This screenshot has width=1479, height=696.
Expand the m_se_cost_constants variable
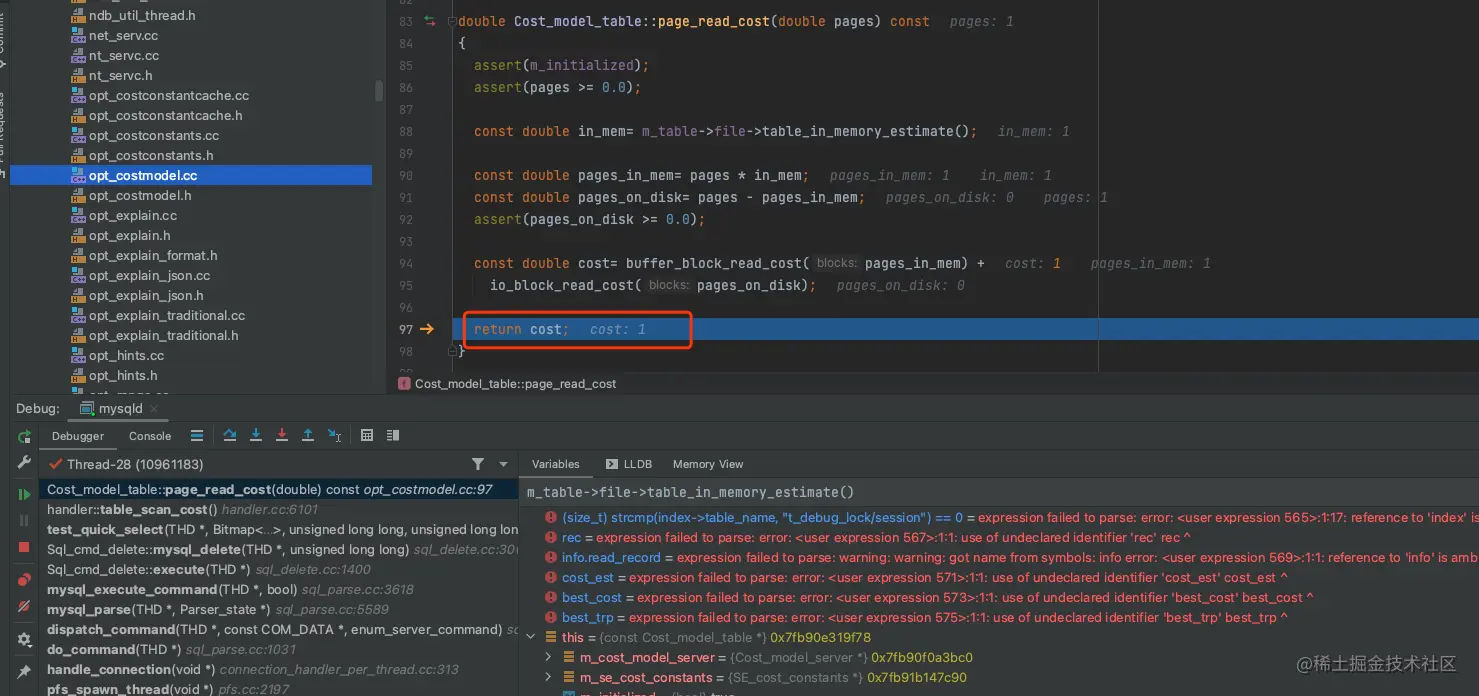pyautogui.click(x=548, y=677)
